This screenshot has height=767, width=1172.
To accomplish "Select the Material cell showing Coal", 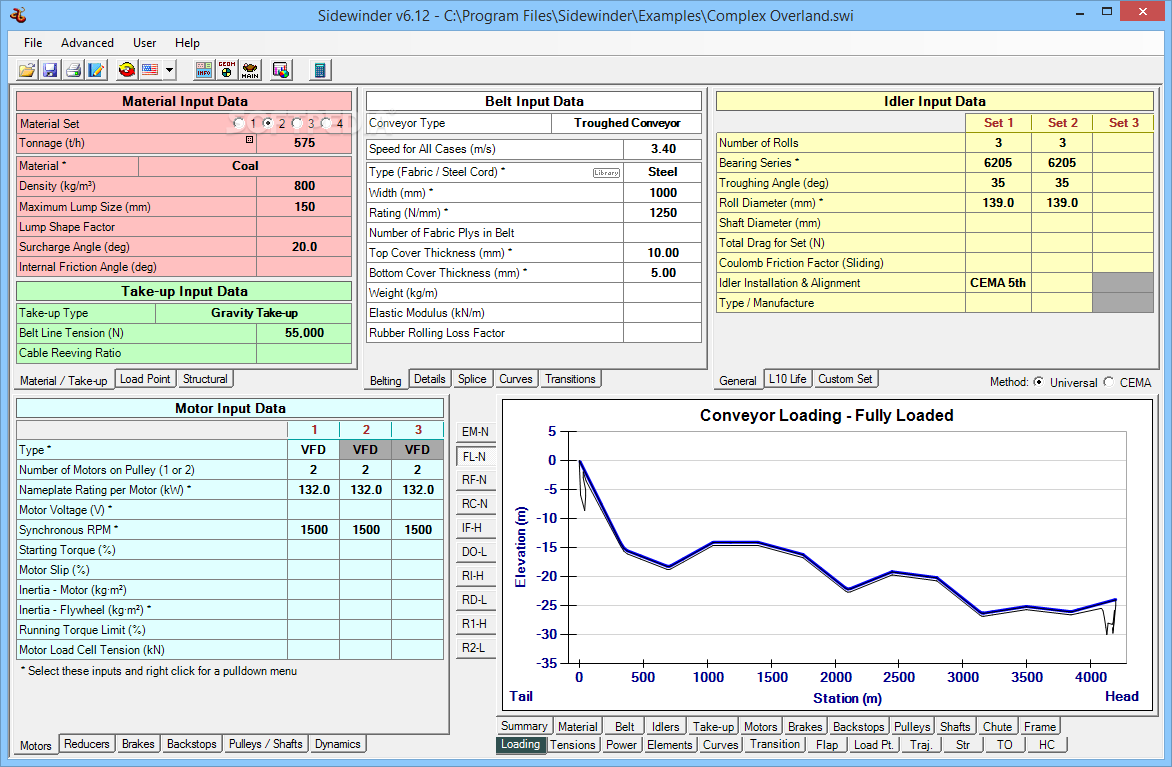I will click(245, 166).
